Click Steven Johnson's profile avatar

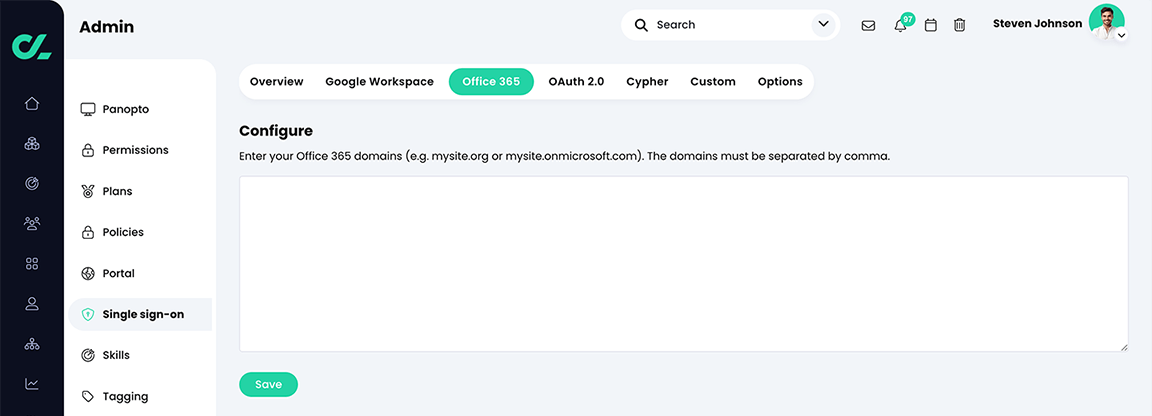(1106, 22)
